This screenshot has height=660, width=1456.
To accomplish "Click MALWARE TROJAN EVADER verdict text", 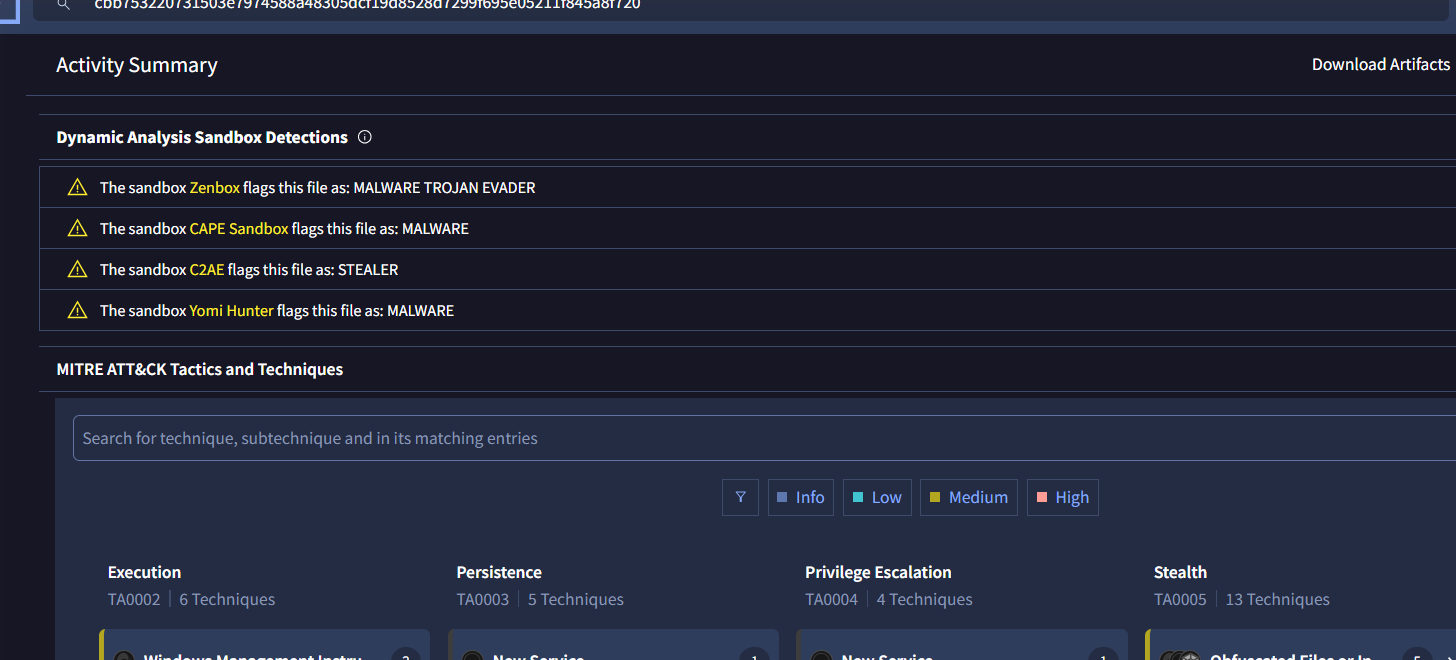I will [x=445, y=187].
